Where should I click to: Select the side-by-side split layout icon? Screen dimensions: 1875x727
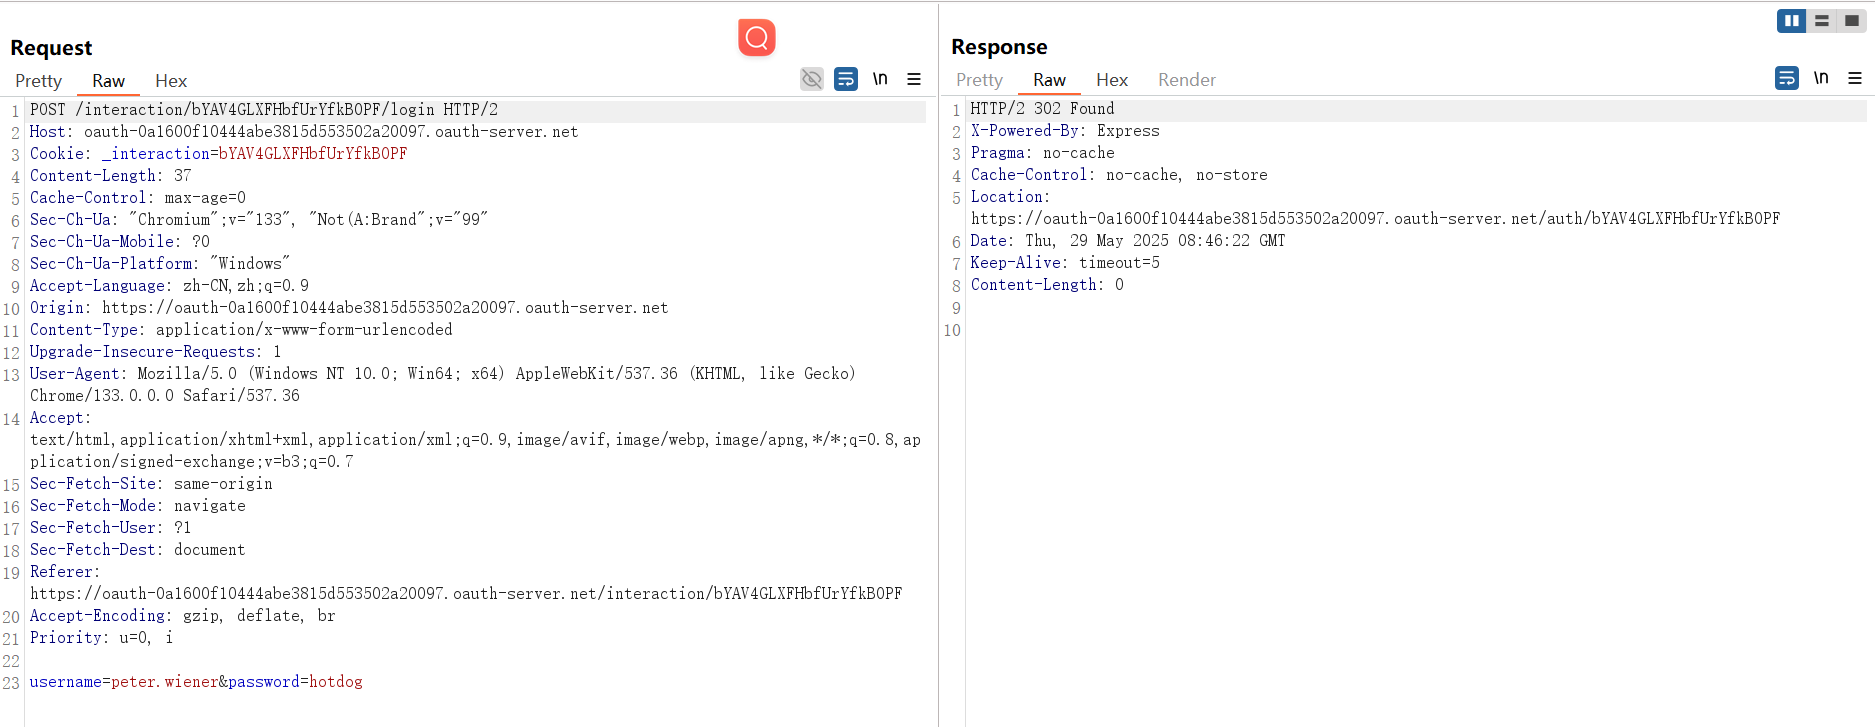[x=1791, y=20]
